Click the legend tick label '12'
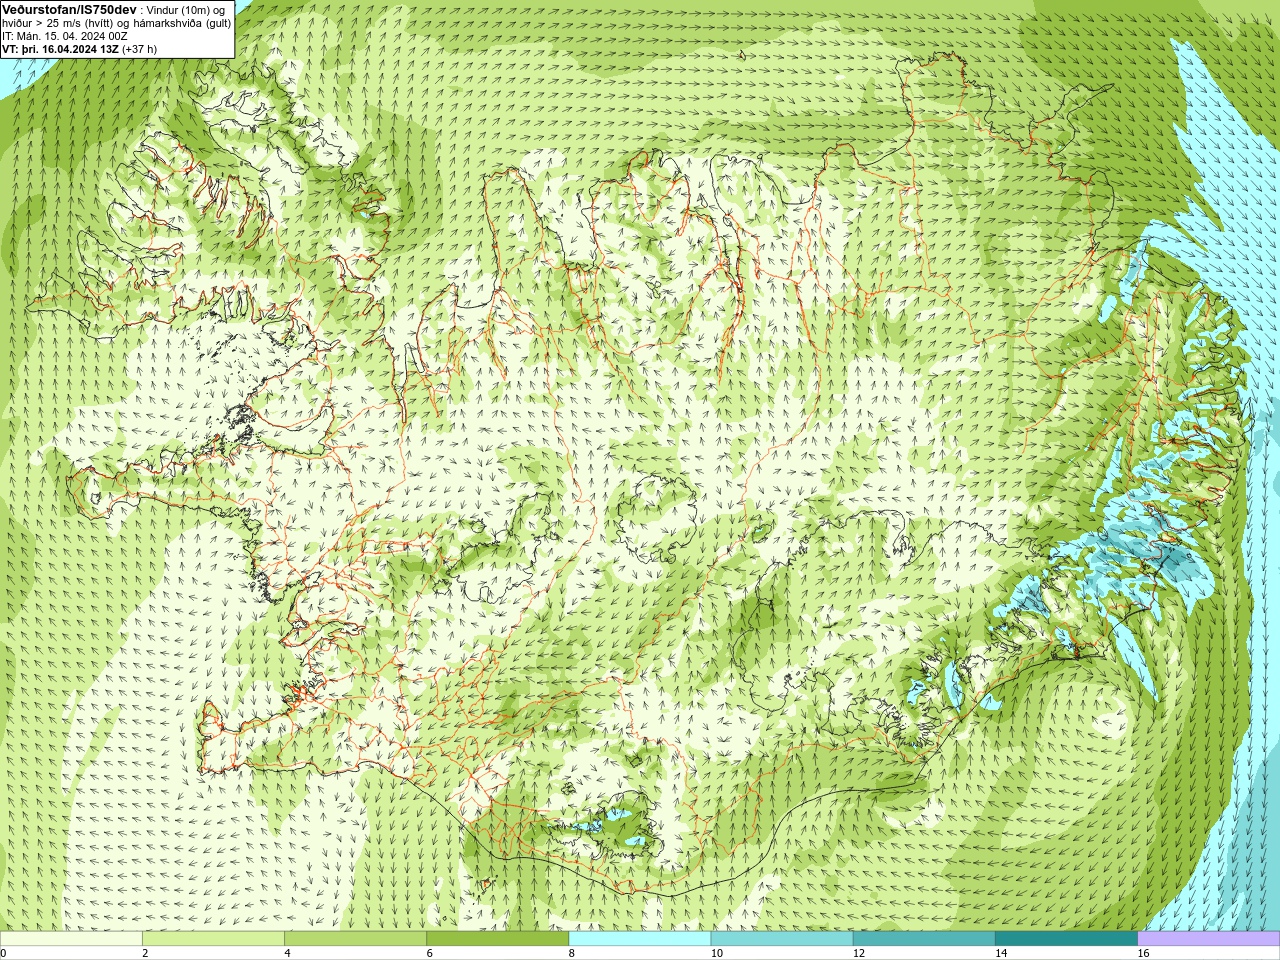Viewport: 1280px width, 960px height. pos(859,953)
